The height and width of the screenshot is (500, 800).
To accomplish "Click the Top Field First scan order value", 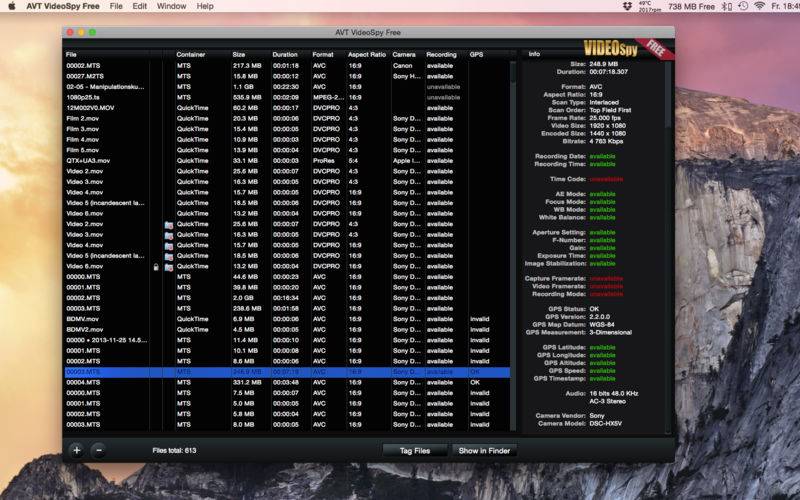I will pyautogui.click(x=610, y=110).
